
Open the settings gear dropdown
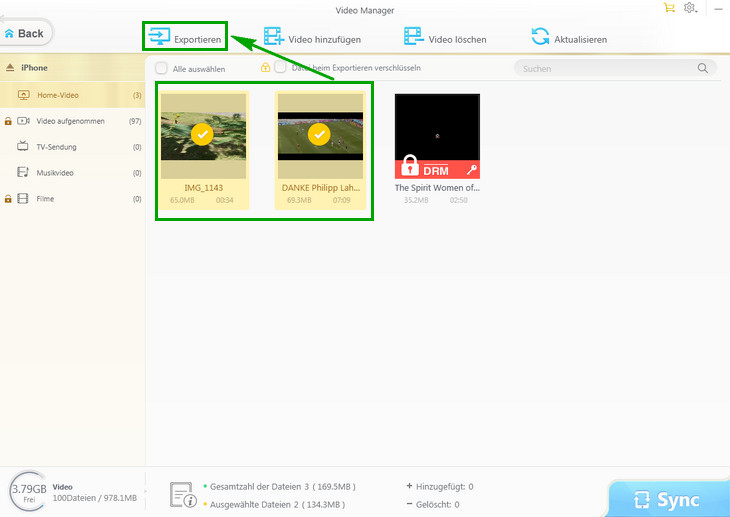[691, 8]
